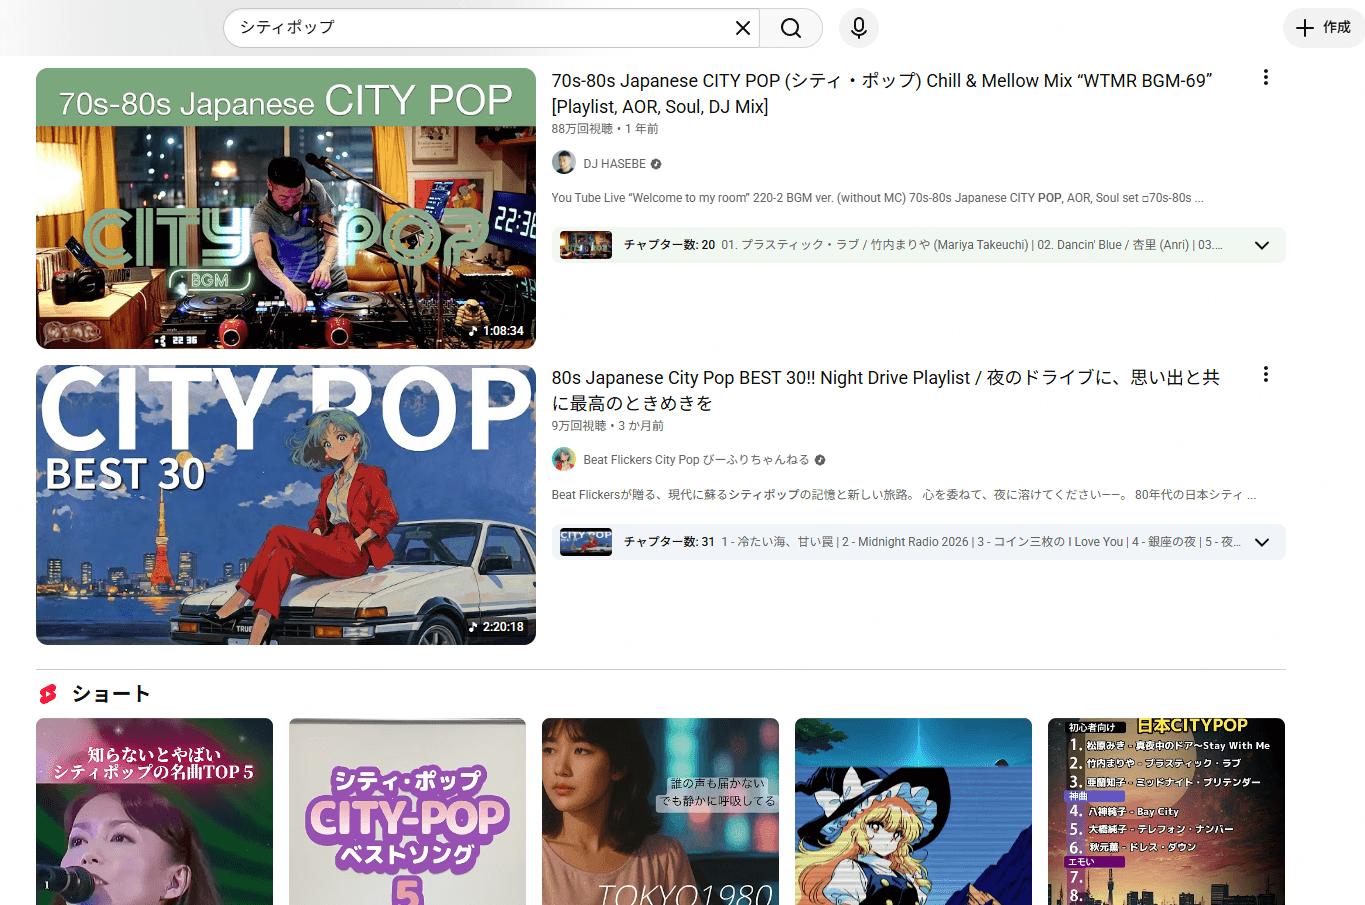Click チャプター数: 31 label
Screen dimensions: 1365x905
click(669, 542)
